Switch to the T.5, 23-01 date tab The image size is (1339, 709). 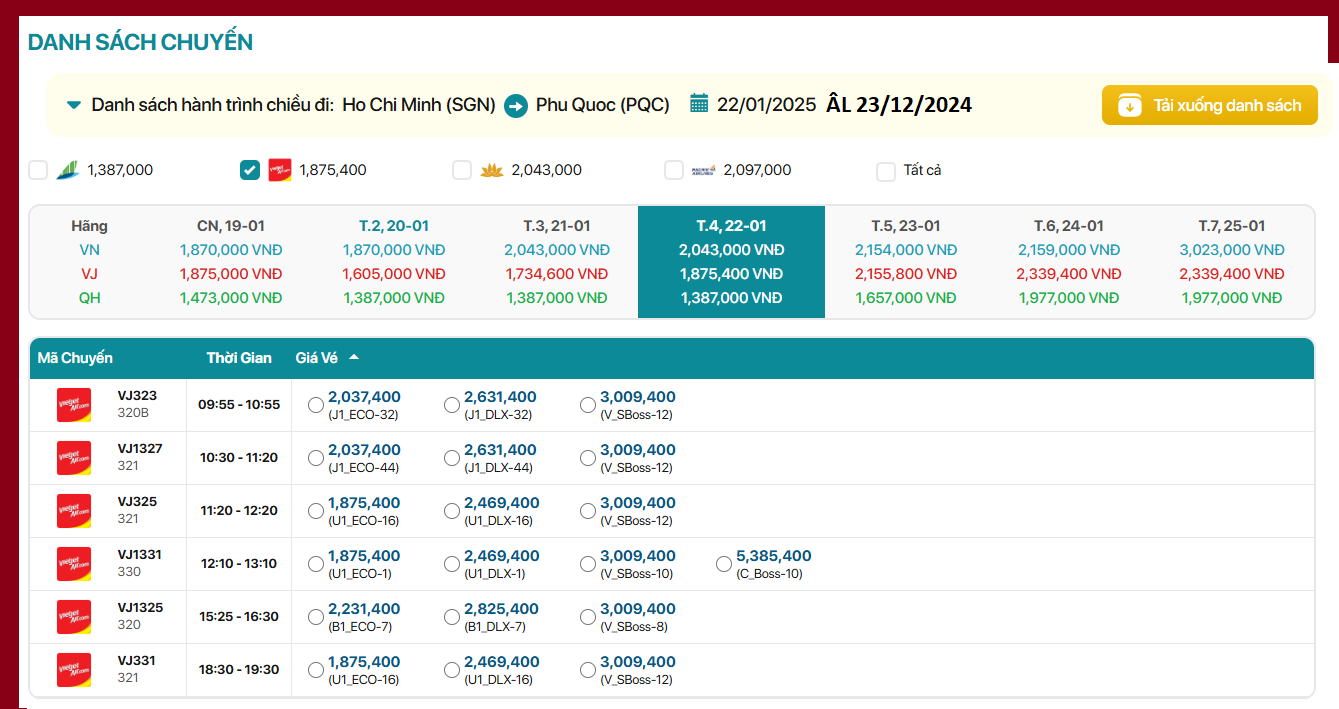point(905,226)
